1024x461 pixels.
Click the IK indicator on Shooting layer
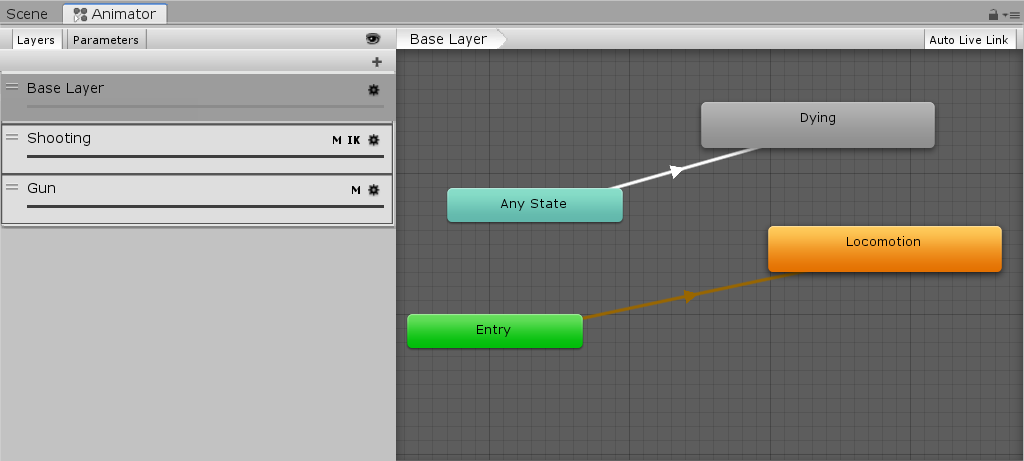353,140
